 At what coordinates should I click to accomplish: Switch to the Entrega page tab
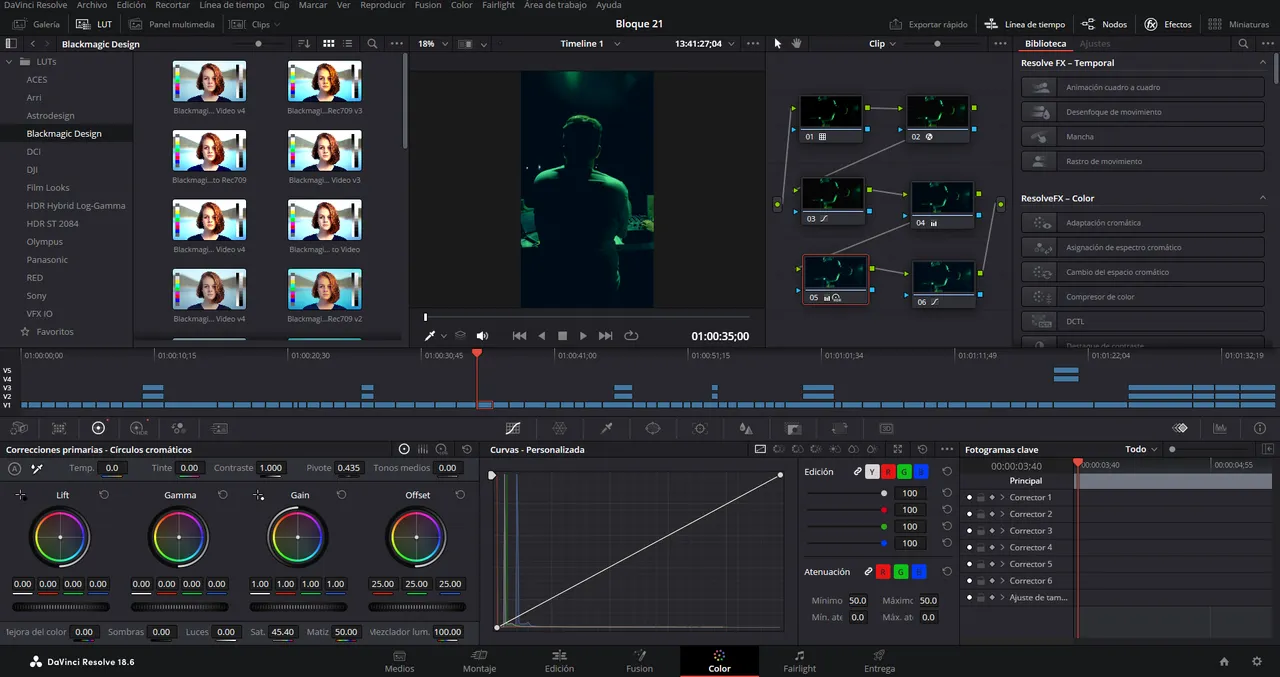pos(880,662)
